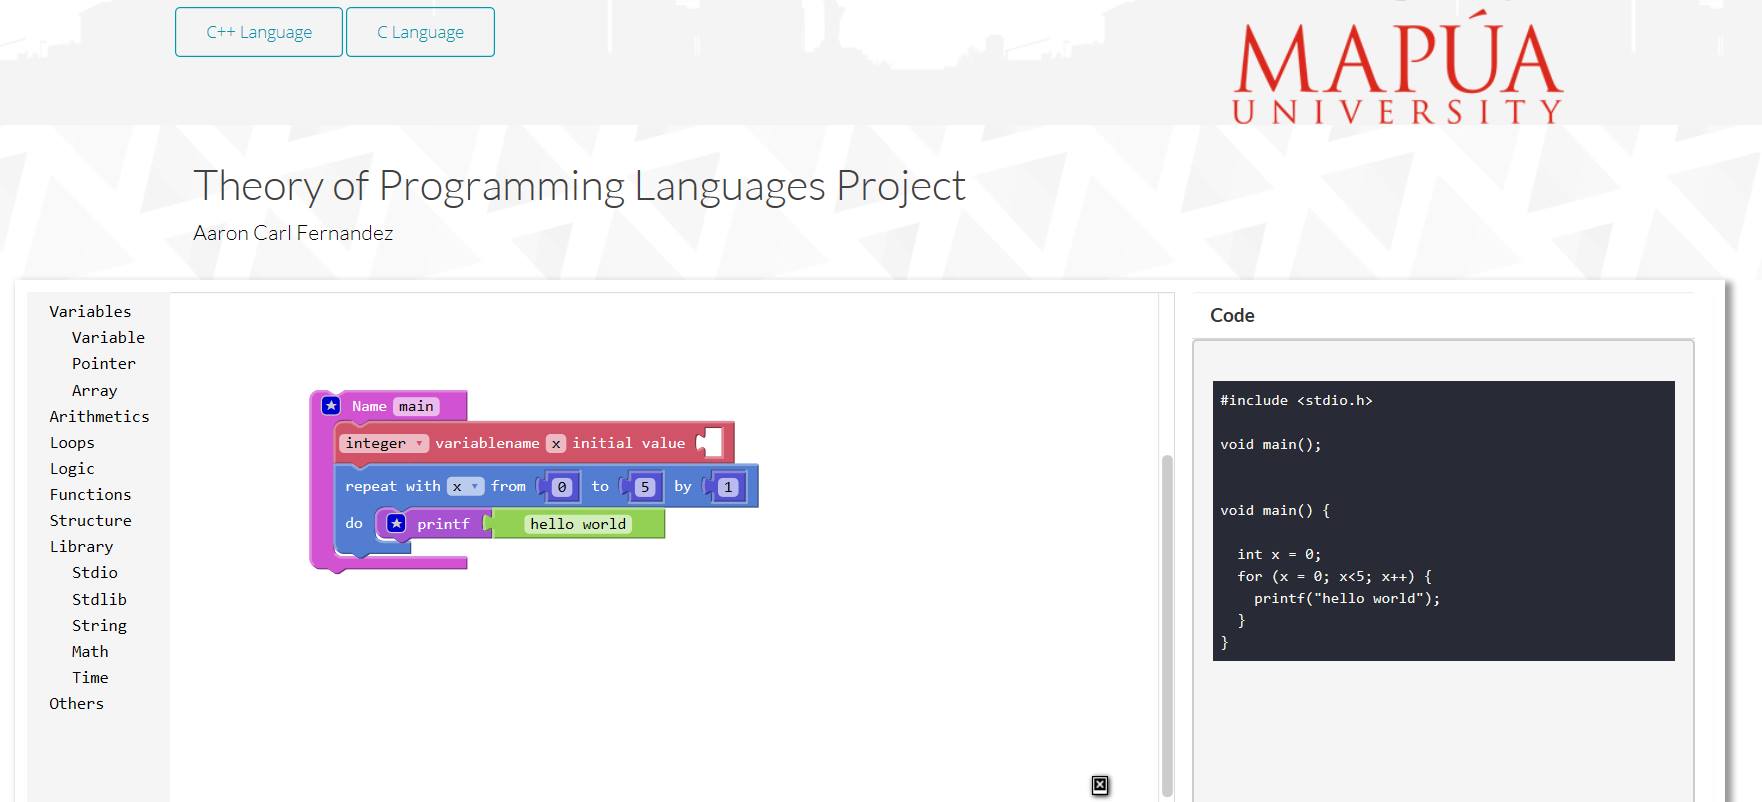Expand the Library category
The height and width of the screenshot is (802, 1762).
pos(81,546)
